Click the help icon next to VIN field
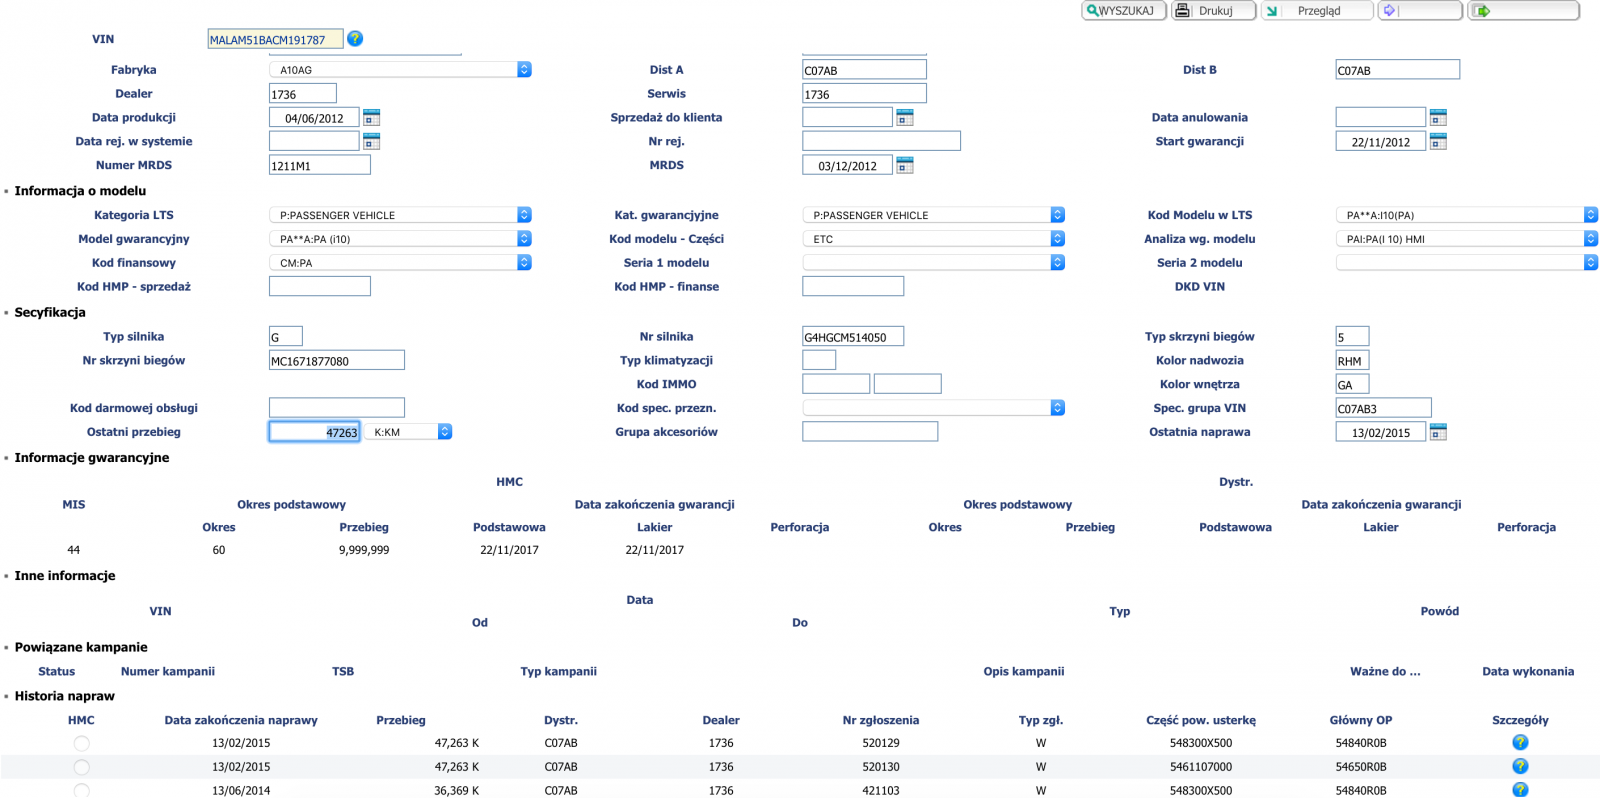Image resolution: width=1600 pixels, height=798 pixels. click(x=355, y=39)
